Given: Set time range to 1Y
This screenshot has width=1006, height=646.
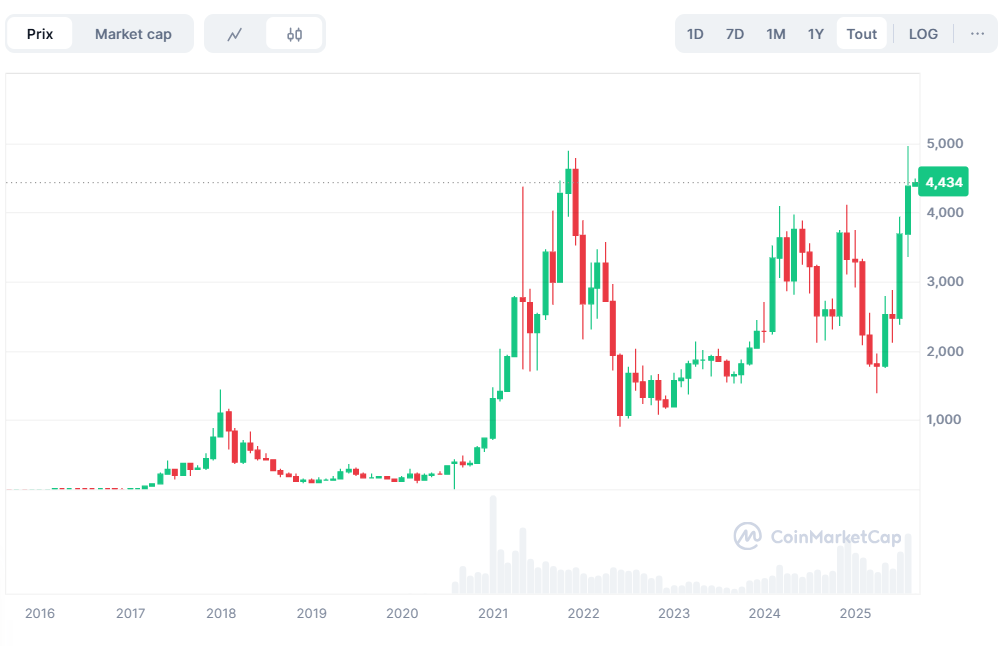Looking at the screenshot, I should coord(816,34).
